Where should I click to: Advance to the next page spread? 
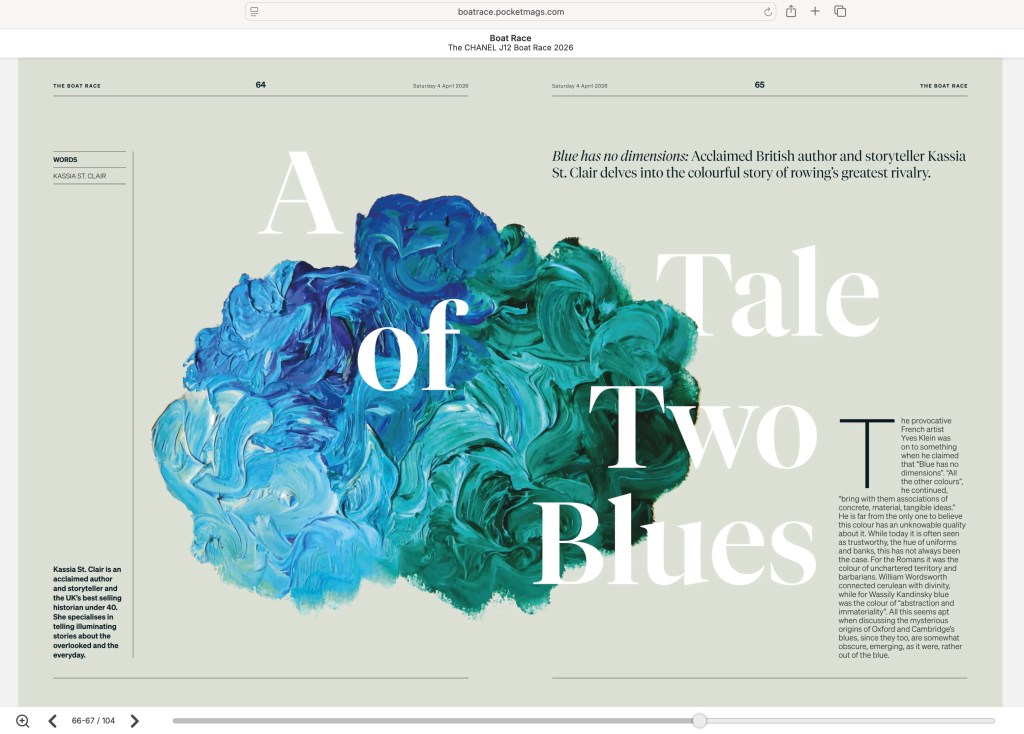(x=135, y=721)
